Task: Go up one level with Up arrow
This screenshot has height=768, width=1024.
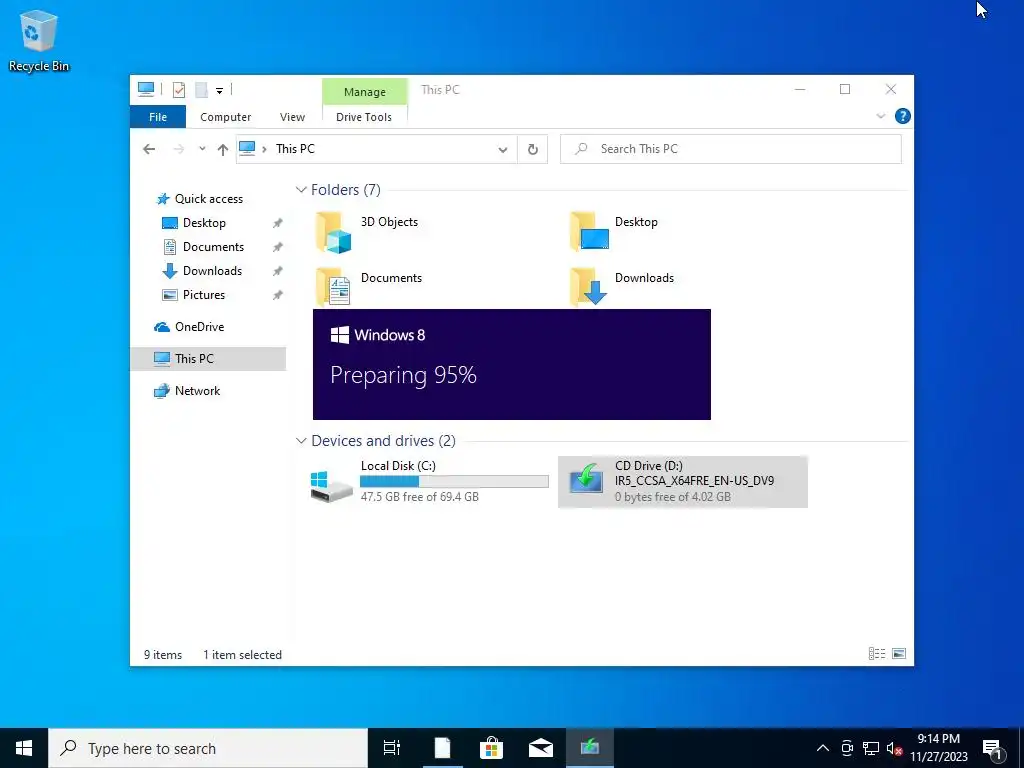Action: click(223, 150)
